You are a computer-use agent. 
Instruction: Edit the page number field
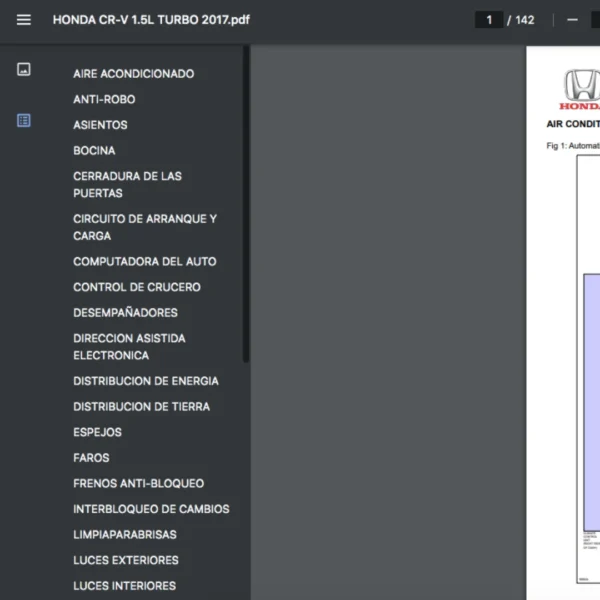tap(488, 20)
